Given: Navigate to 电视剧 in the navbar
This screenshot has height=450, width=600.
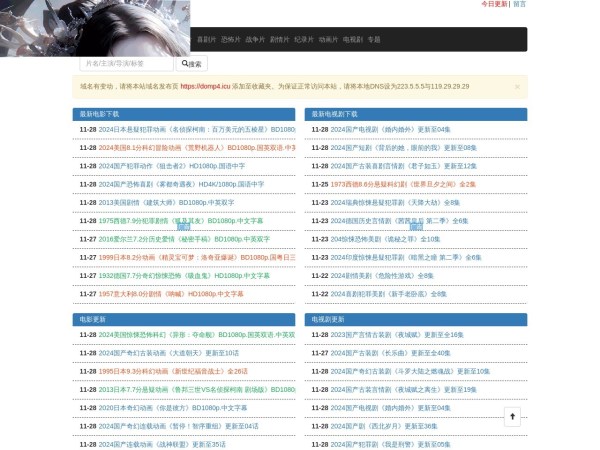Looking at the screenshot, I should point(352,40).
